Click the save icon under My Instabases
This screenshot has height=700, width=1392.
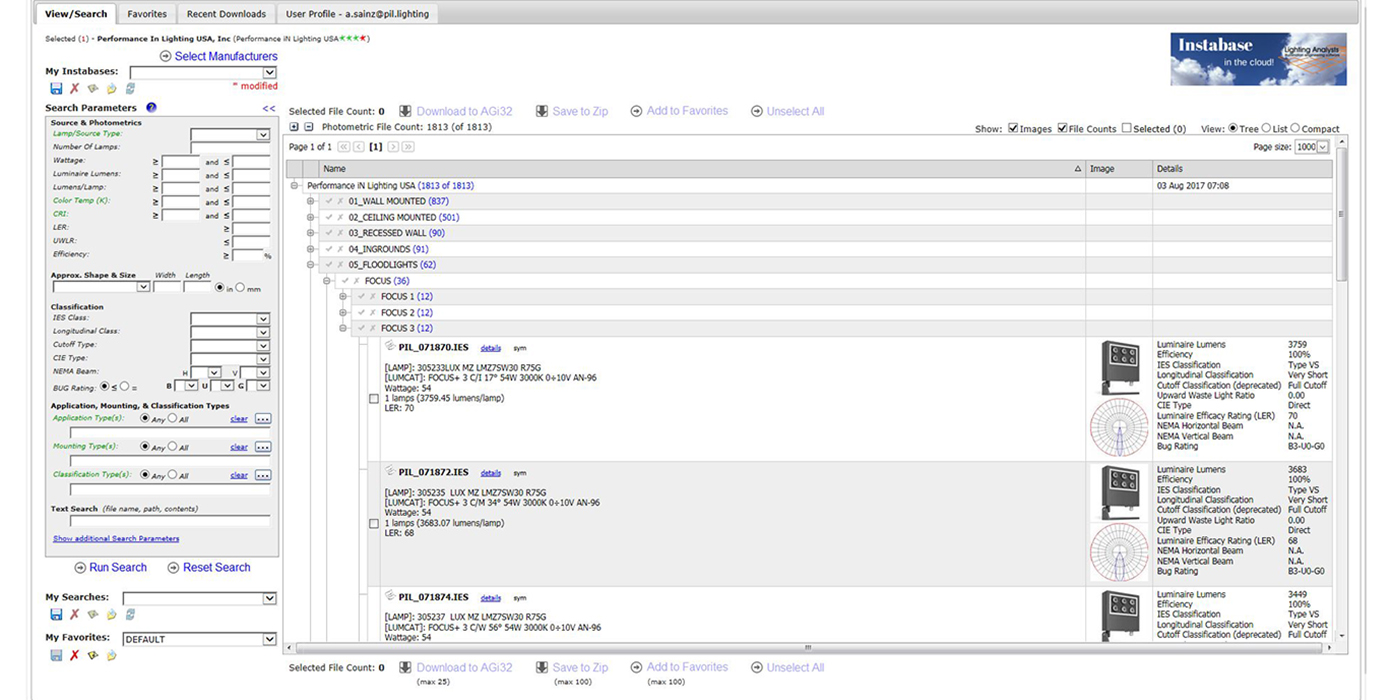56,89
